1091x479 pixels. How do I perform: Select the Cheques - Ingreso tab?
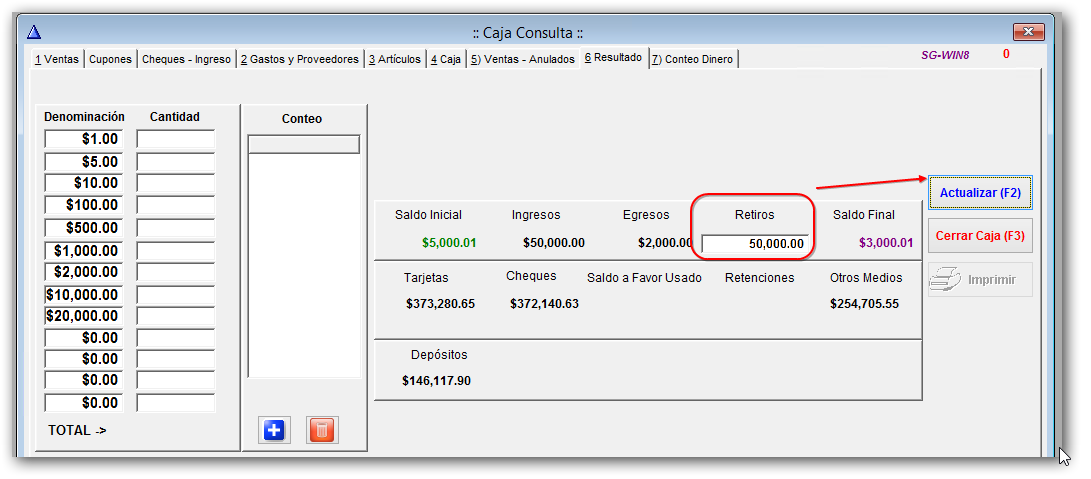(186, 60)
